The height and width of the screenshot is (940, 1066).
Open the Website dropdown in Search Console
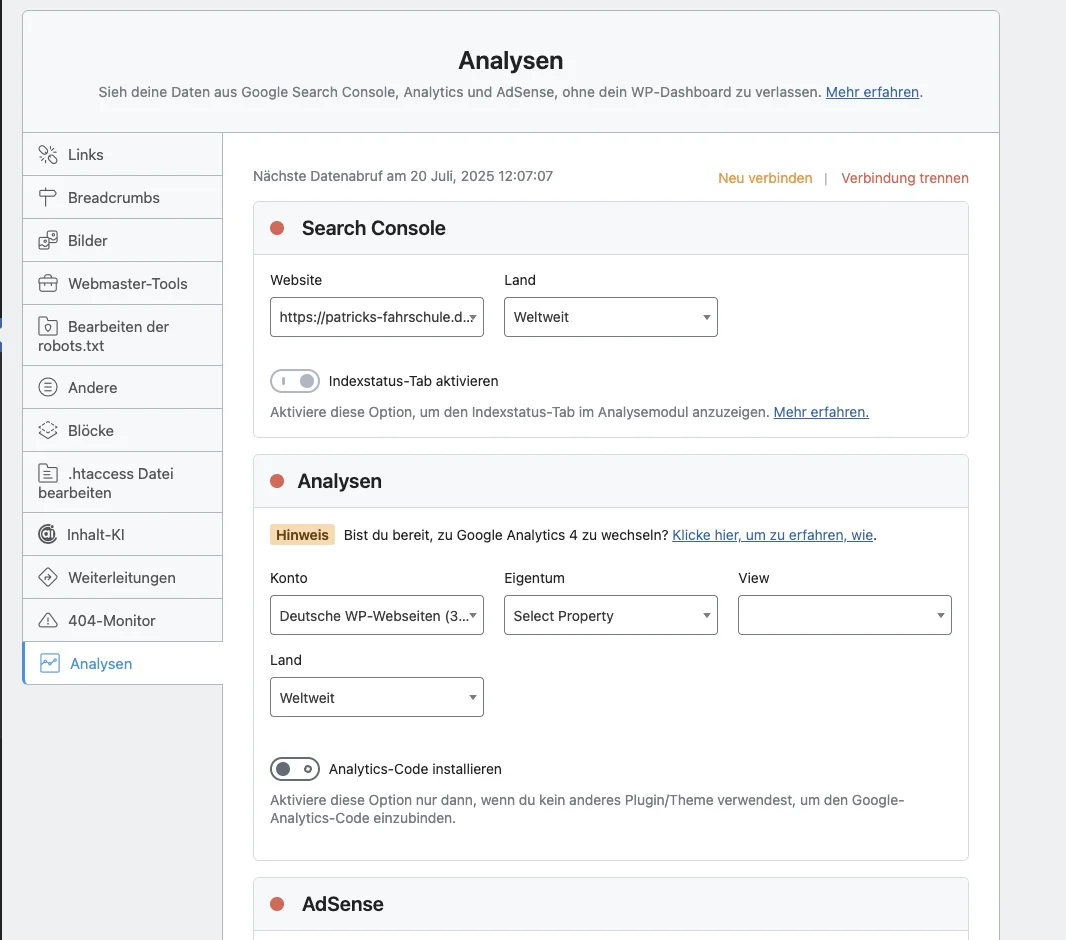(376, 317)
